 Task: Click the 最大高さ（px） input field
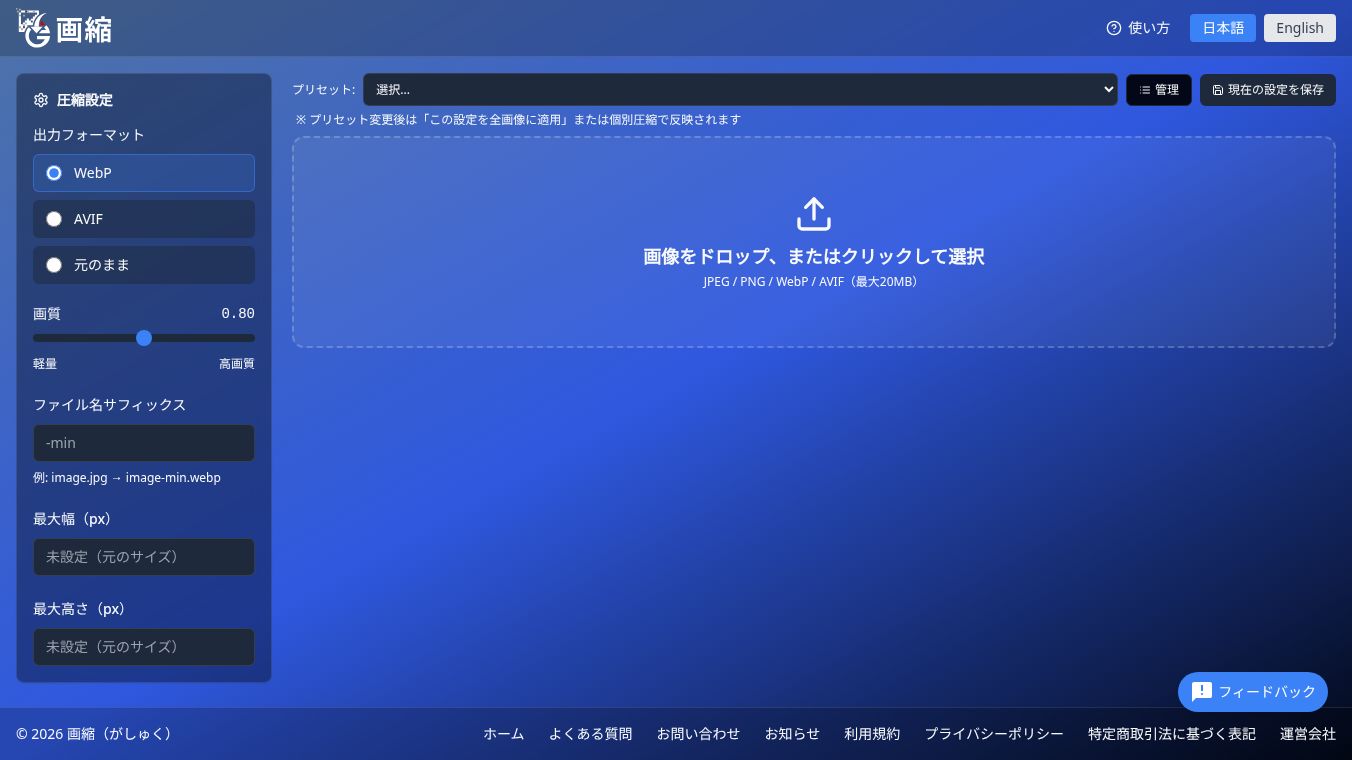coord(144,647)
